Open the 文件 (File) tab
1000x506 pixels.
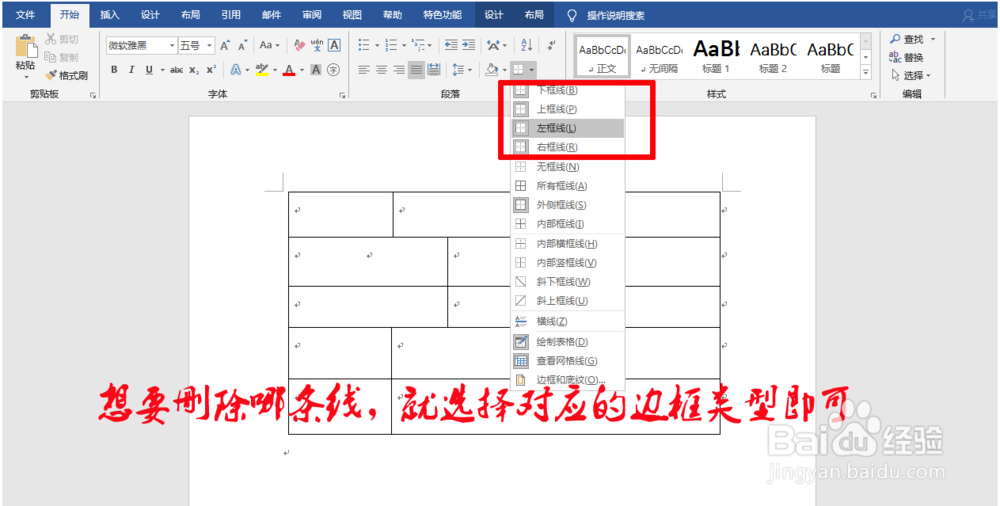pos(26,15)
